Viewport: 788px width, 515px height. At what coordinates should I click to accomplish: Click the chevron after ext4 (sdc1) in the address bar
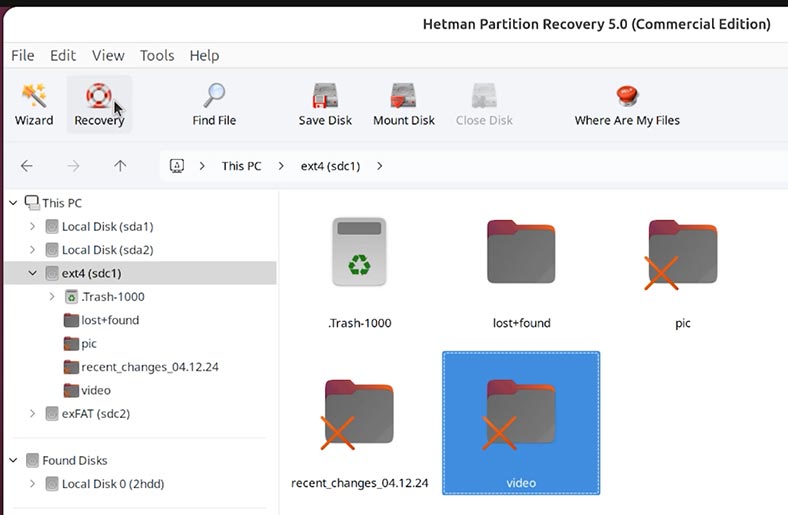tap(379, 166)
